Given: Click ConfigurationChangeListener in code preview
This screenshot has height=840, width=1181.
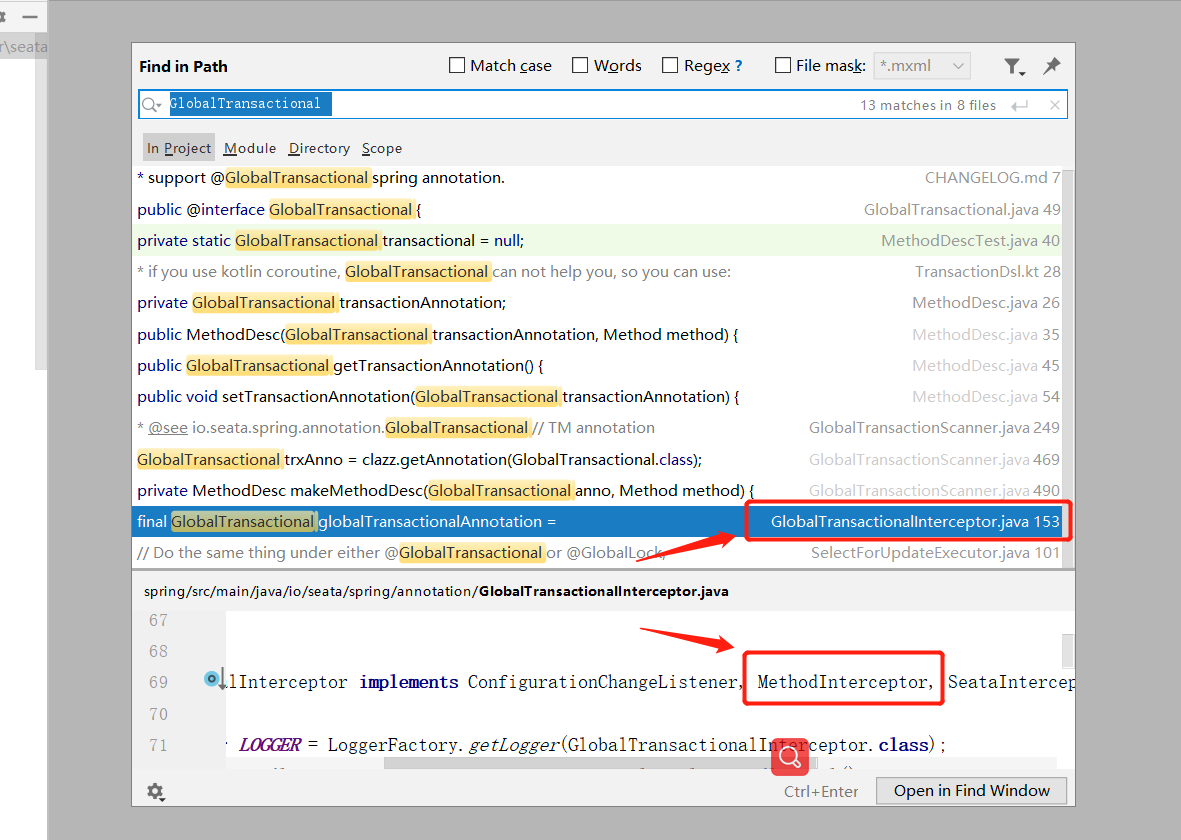Looking at the screenshot, I should tap(602, 682).
